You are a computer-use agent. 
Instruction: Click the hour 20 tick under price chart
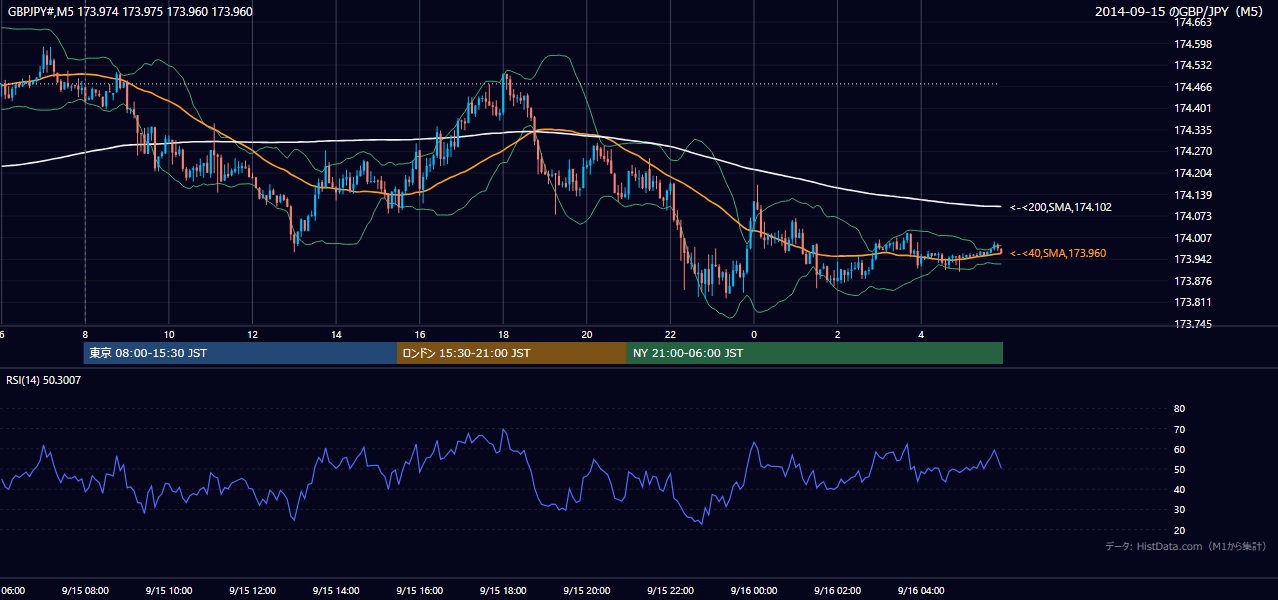587,335
